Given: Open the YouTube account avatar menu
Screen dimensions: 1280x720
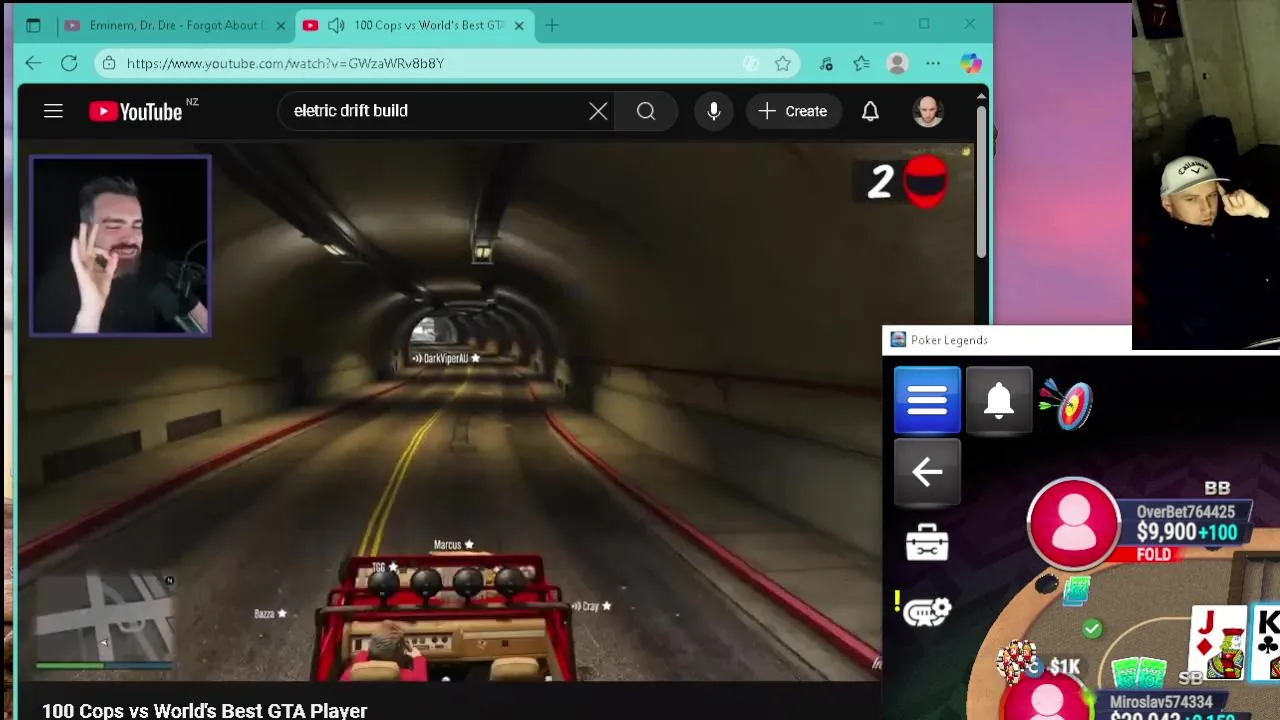Looking at the screenshot, I should point(928,111).
